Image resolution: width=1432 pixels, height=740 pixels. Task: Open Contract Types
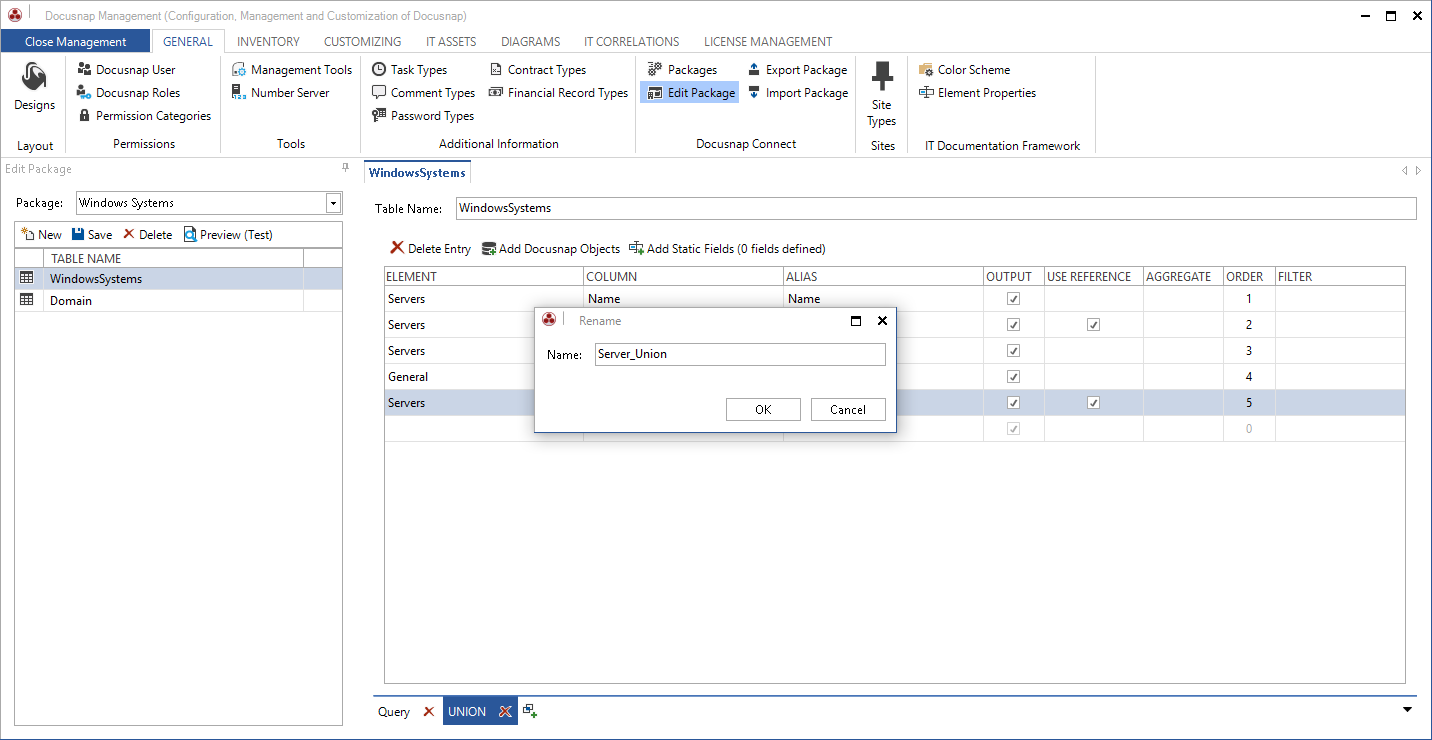537,70
